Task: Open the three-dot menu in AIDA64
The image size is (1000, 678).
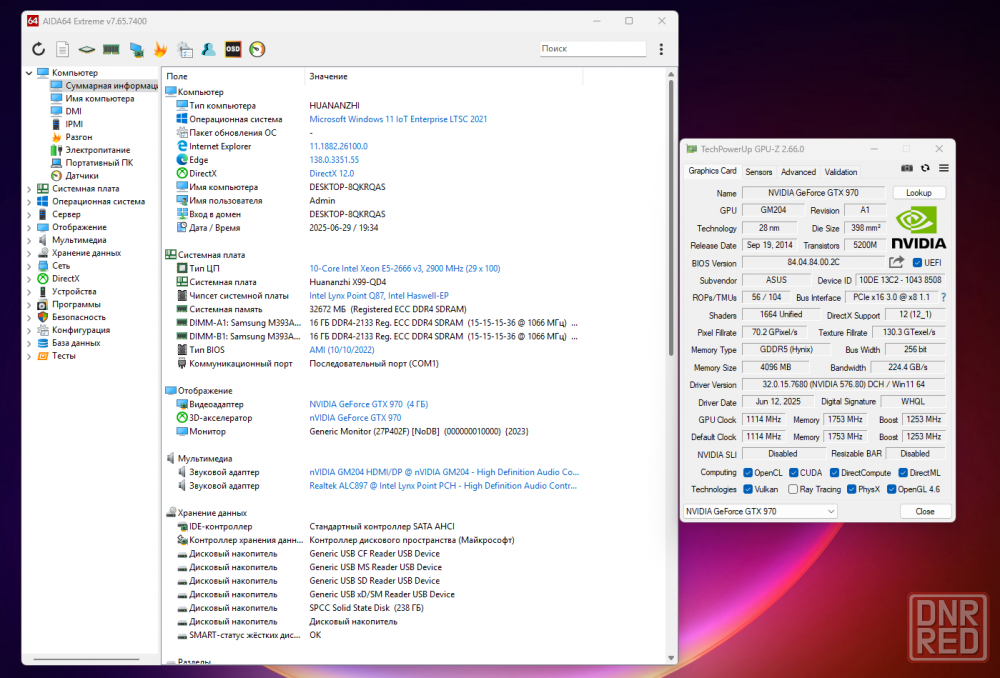Action: coord(661,49)
